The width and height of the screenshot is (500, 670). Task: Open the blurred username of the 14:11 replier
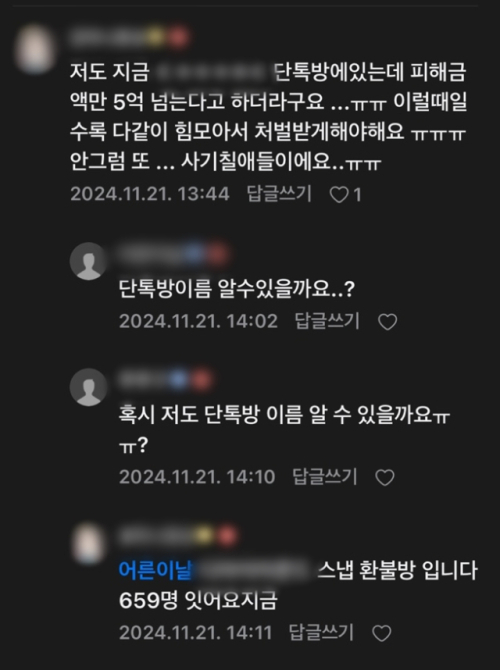pyautogui.click(x=178, y=535)
